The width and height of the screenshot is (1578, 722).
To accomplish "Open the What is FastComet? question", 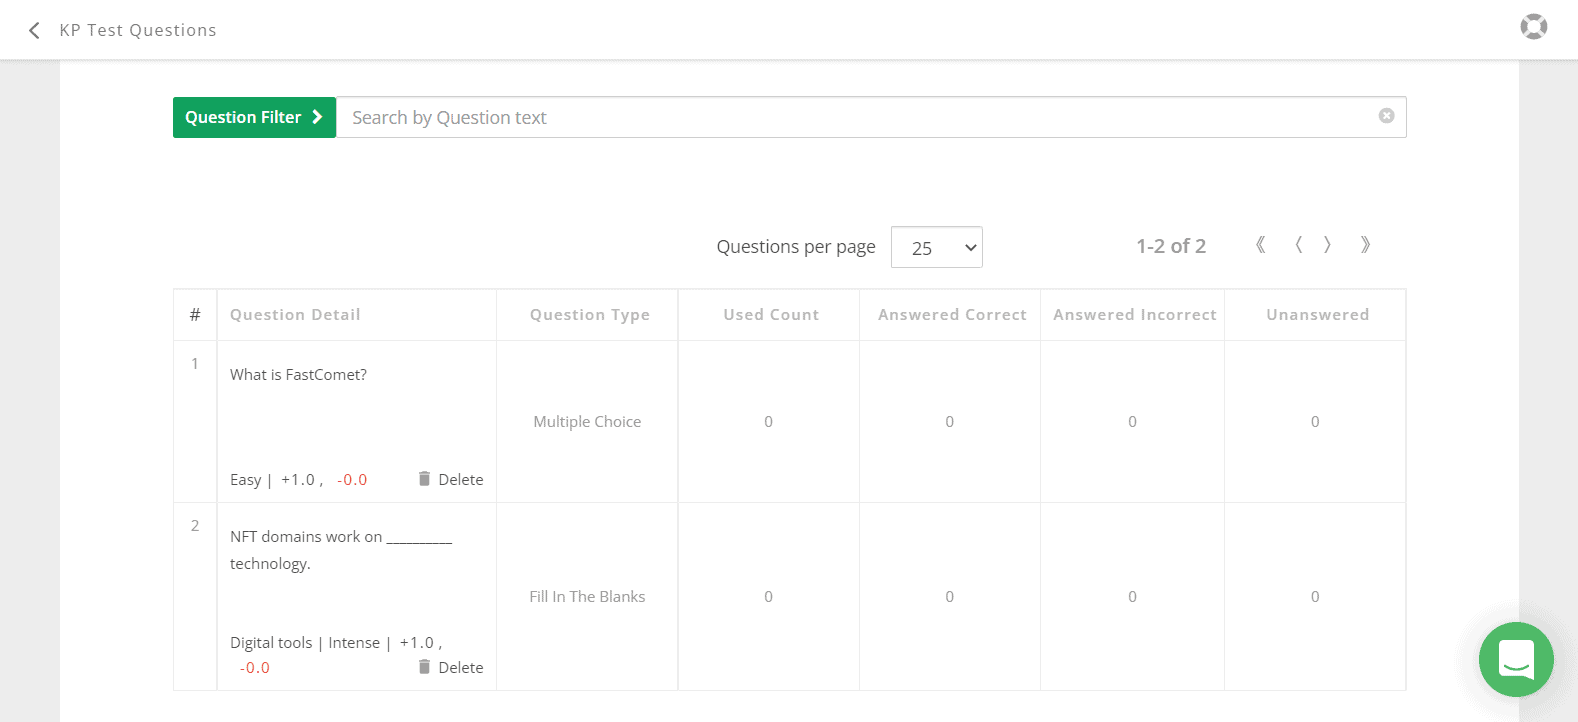I will 298,375.
